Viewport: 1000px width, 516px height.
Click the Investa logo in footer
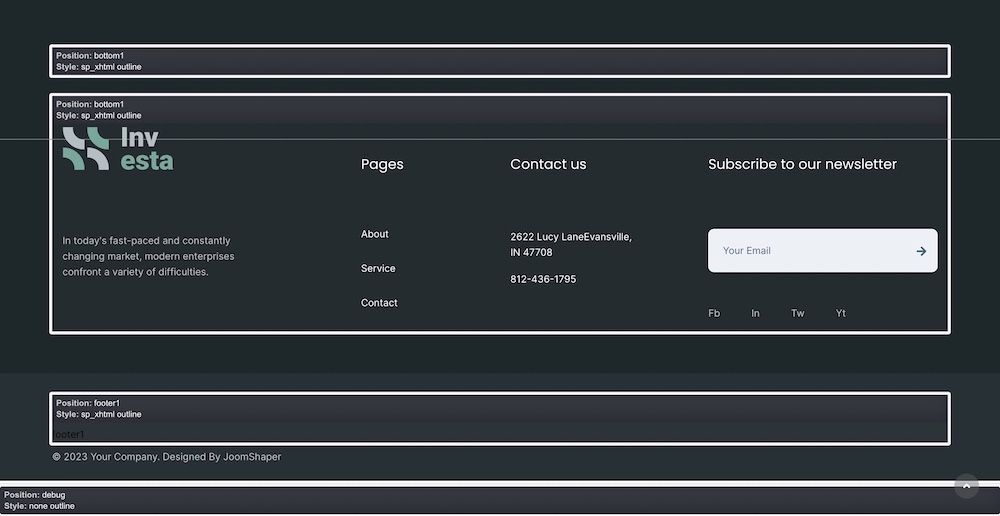[117, 149]
